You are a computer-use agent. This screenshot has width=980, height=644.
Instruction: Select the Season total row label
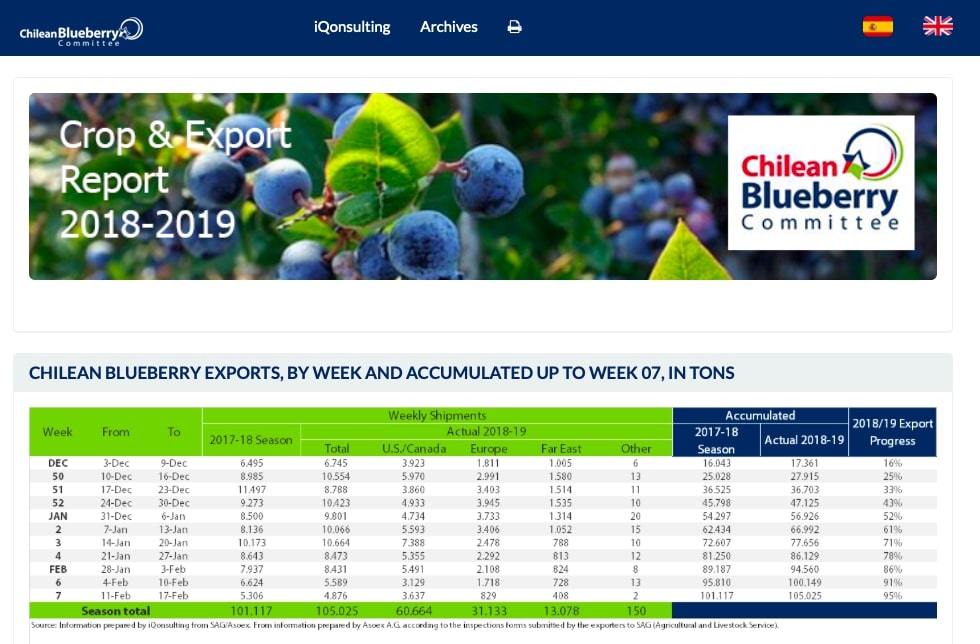(x=116, y=611)
